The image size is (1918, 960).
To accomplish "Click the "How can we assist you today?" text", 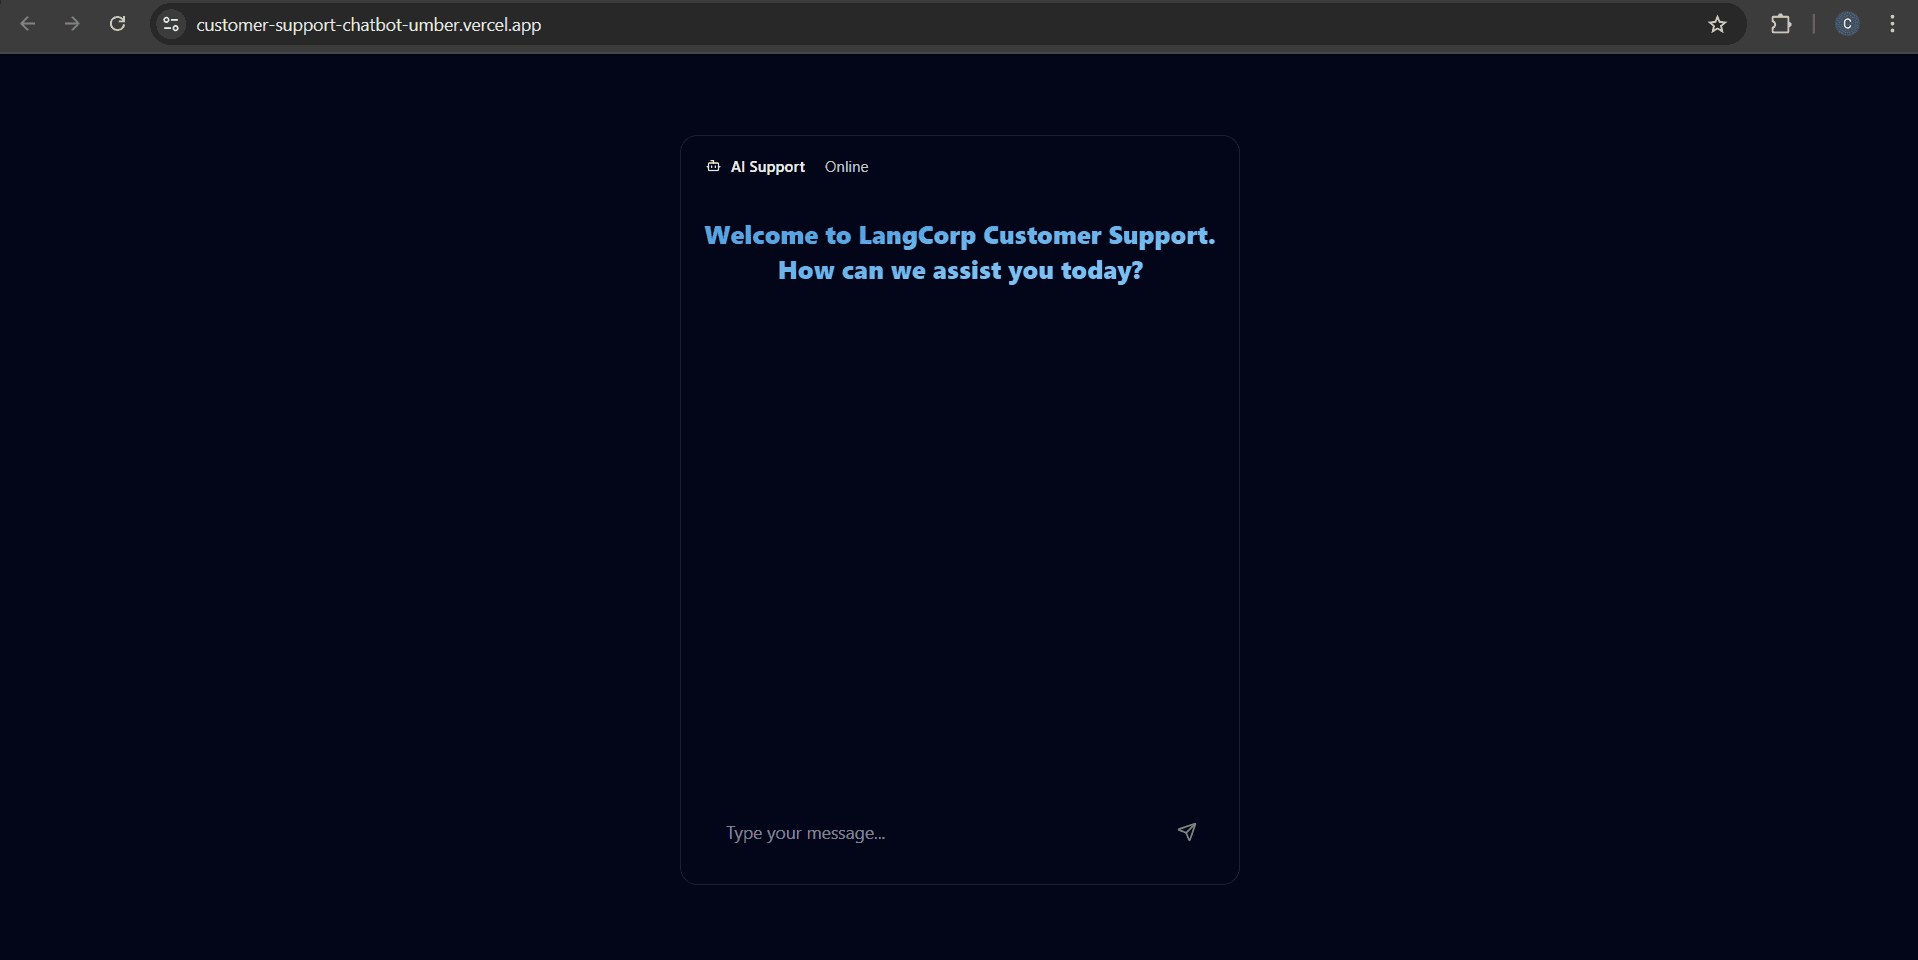I will (x=960, y=271).
